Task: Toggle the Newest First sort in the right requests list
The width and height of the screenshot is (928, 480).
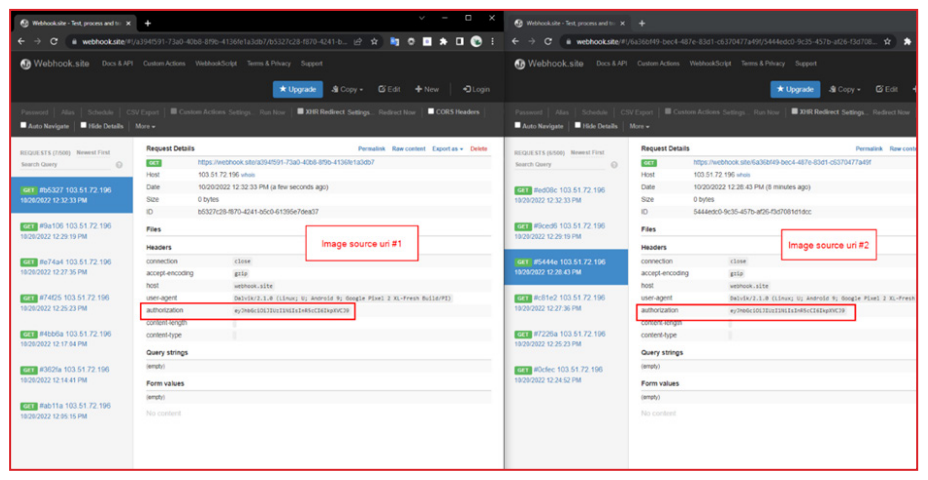Action: [587, 153]
